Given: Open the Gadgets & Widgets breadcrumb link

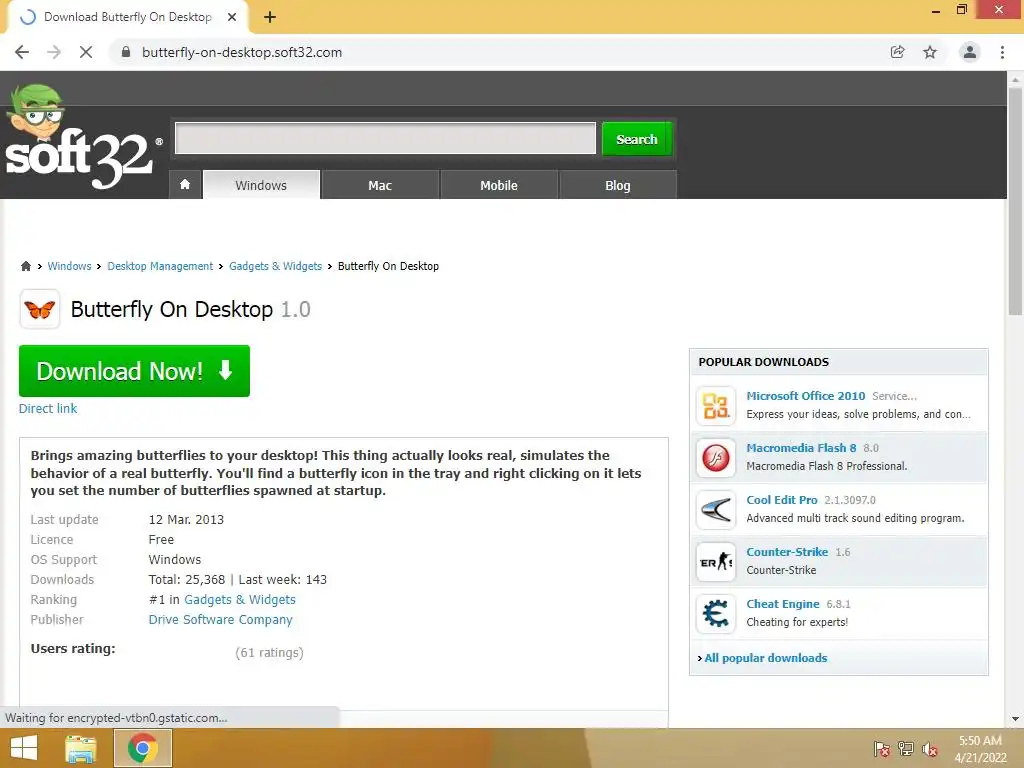Looking at the screenshot, I should [x=276, y=266].
